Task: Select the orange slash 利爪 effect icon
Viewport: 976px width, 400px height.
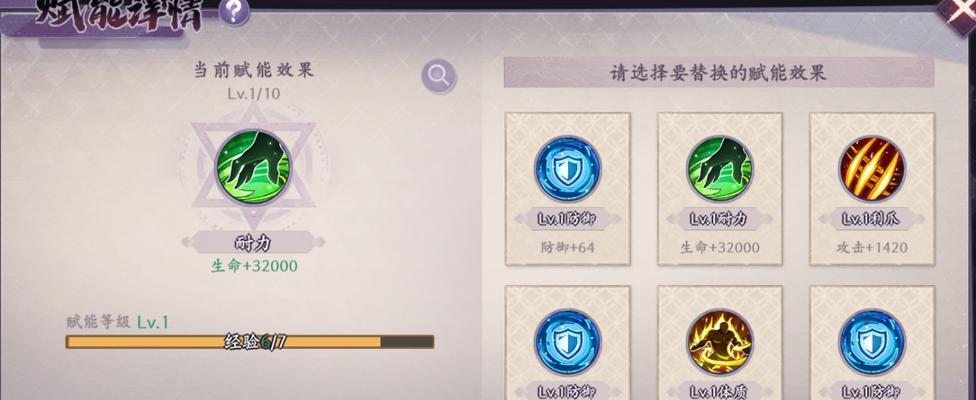Action: (871, 169)
